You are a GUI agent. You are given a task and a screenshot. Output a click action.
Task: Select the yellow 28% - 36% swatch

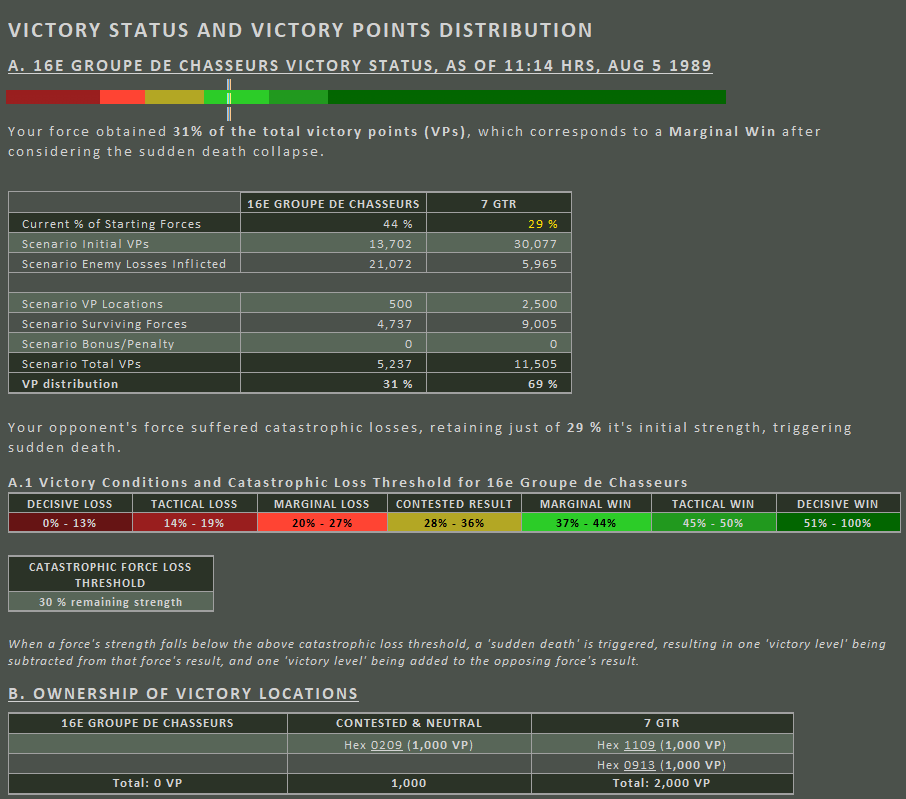click(x=454, y=523)
